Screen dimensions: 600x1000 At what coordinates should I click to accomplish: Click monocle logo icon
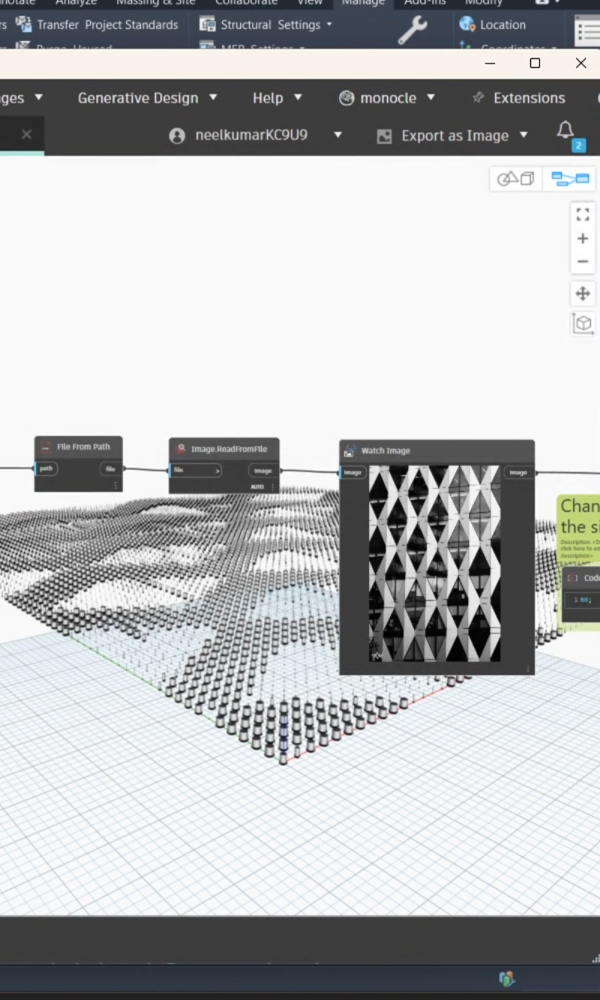point(346,98)
